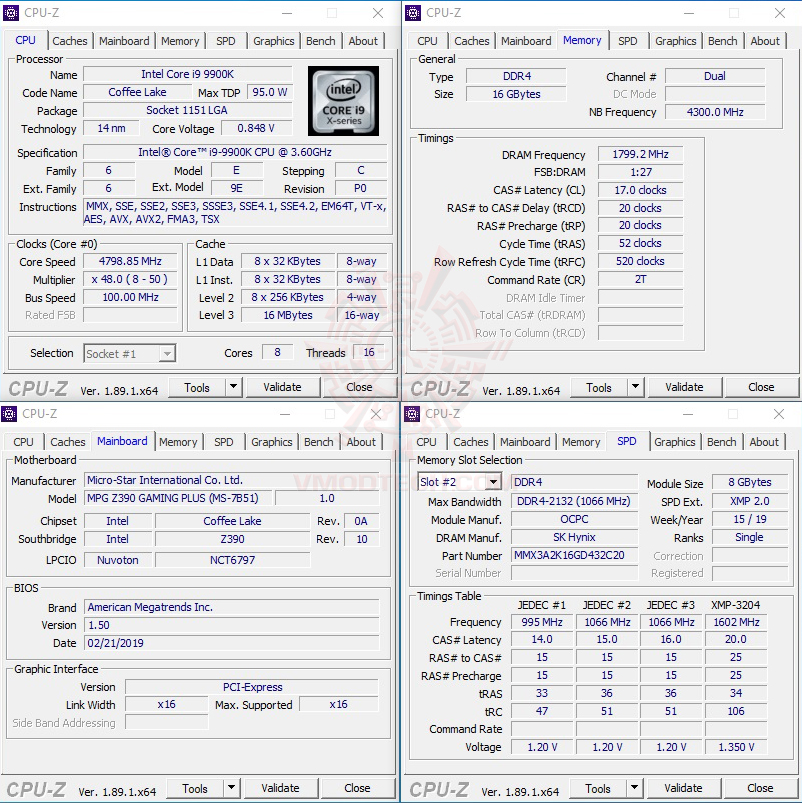Viewport: 802px width, 803px height.
Task: Click the Memory window's title bar CPU-Z icon
Action: pos(413,13)
